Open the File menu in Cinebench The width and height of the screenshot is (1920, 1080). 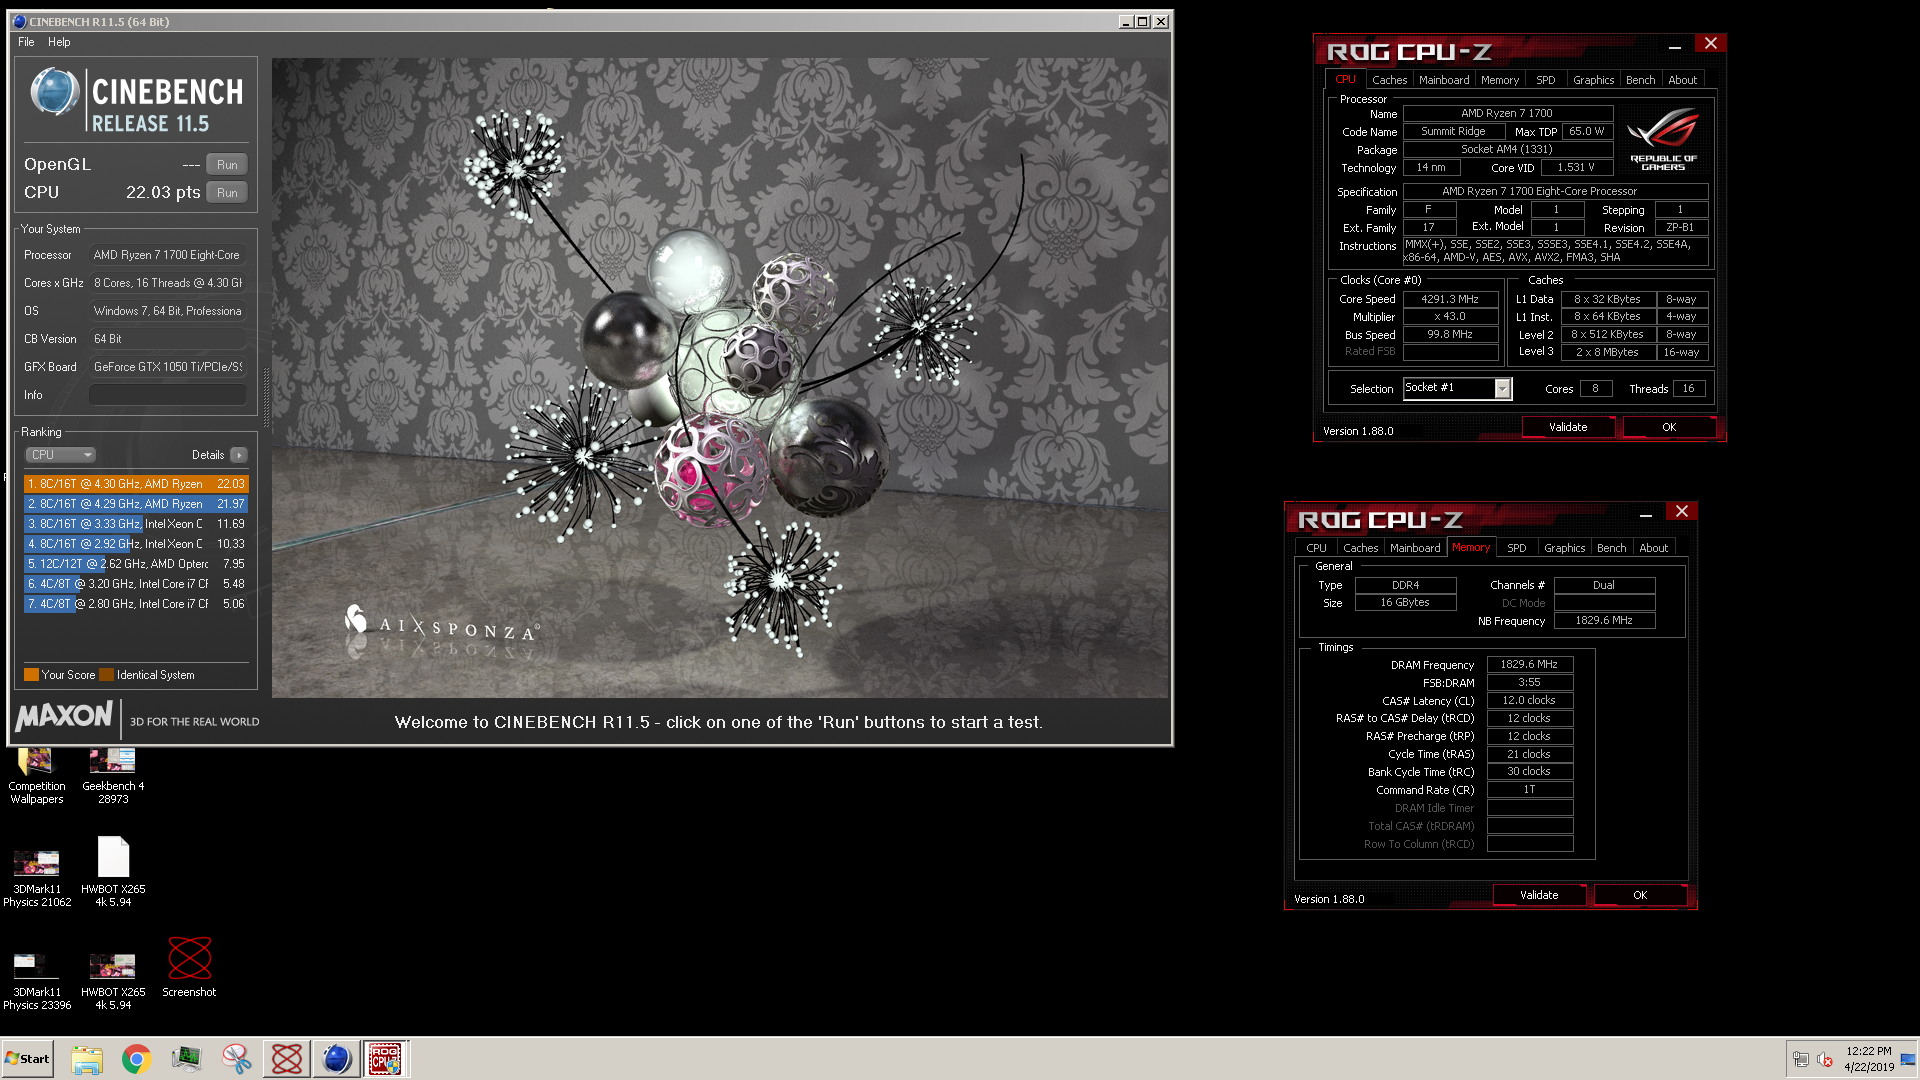pyautogui.click(x=26, y=42)
